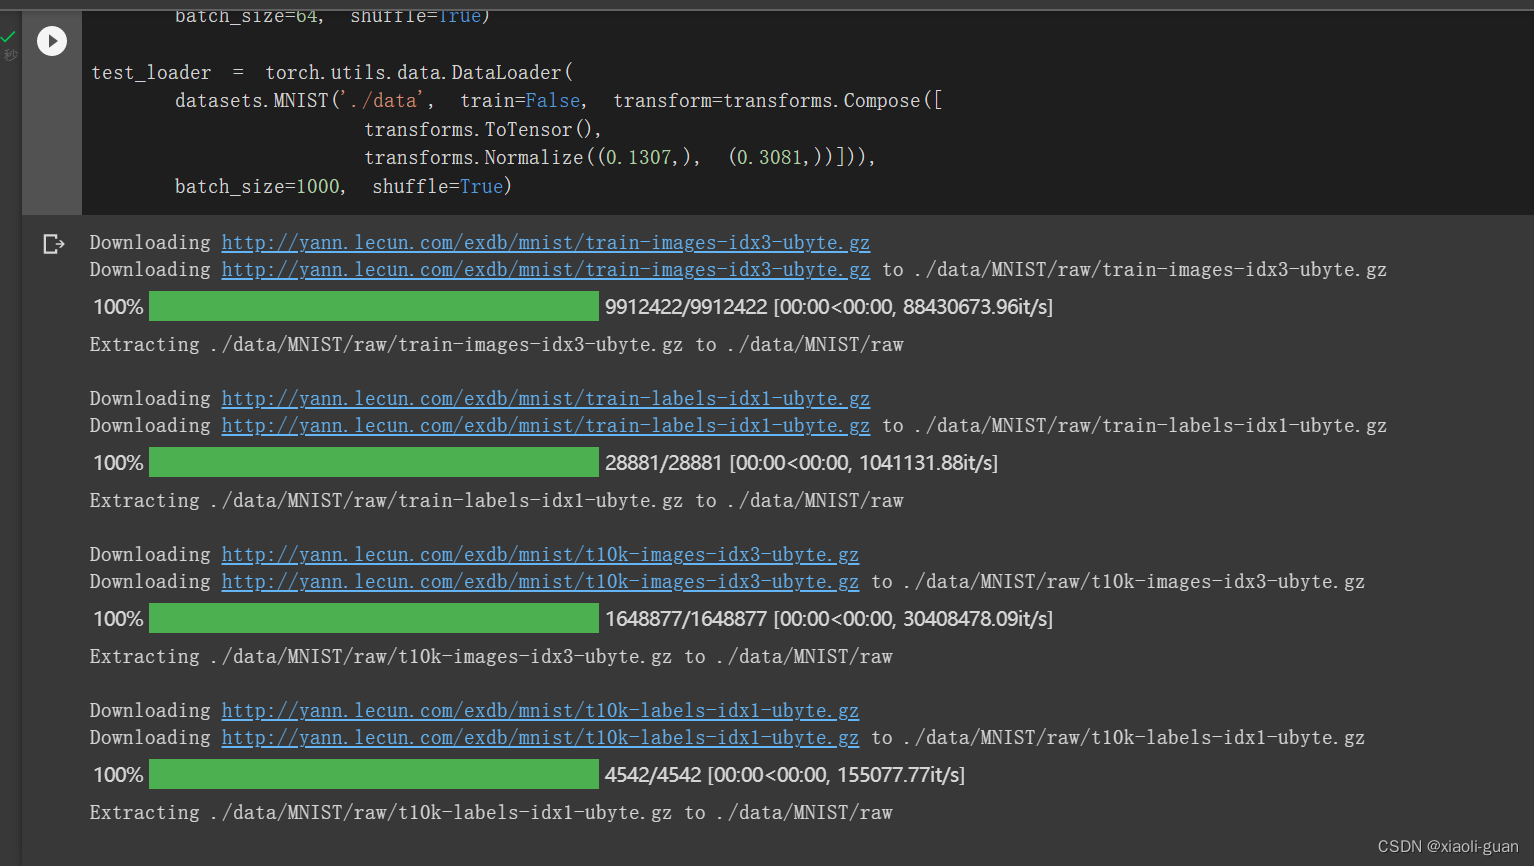Viewport: 1534px width, 866px height.
Task: Click '1041131.88it/s' download rate text
Action: tap(925, 463)
